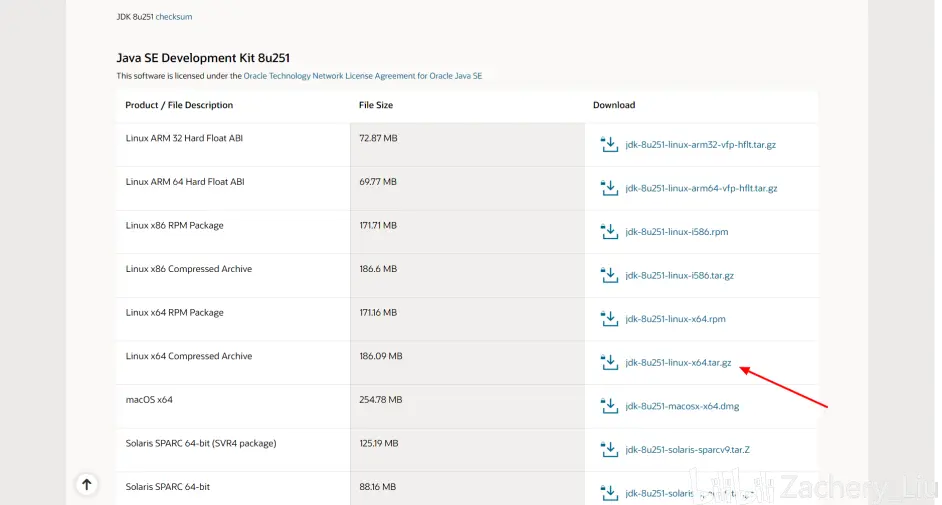Select the Linux ARM 32 Hard Float ABI text
The height and width of the screenshot is (505, 942).
click(x=184, y=138)
